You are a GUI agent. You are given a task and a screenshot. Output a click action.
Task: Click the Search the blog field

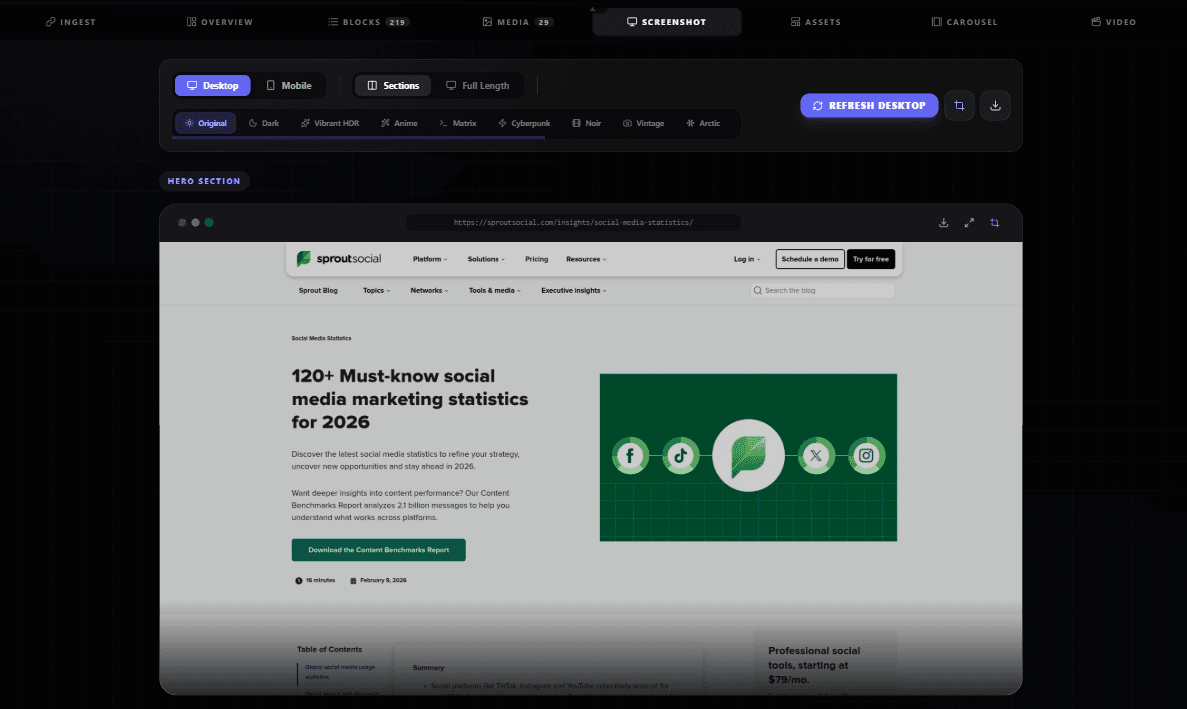[823, 291]
